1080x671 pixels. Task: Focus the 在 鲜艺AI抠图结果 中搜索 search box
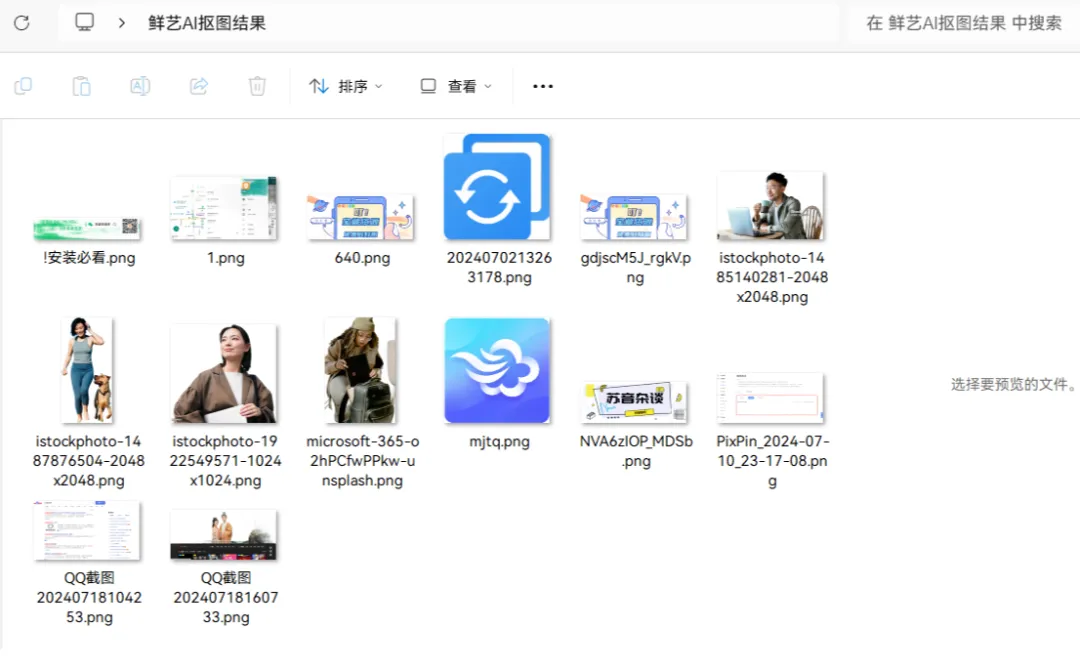pyautogui.click(x=962, y=22)
